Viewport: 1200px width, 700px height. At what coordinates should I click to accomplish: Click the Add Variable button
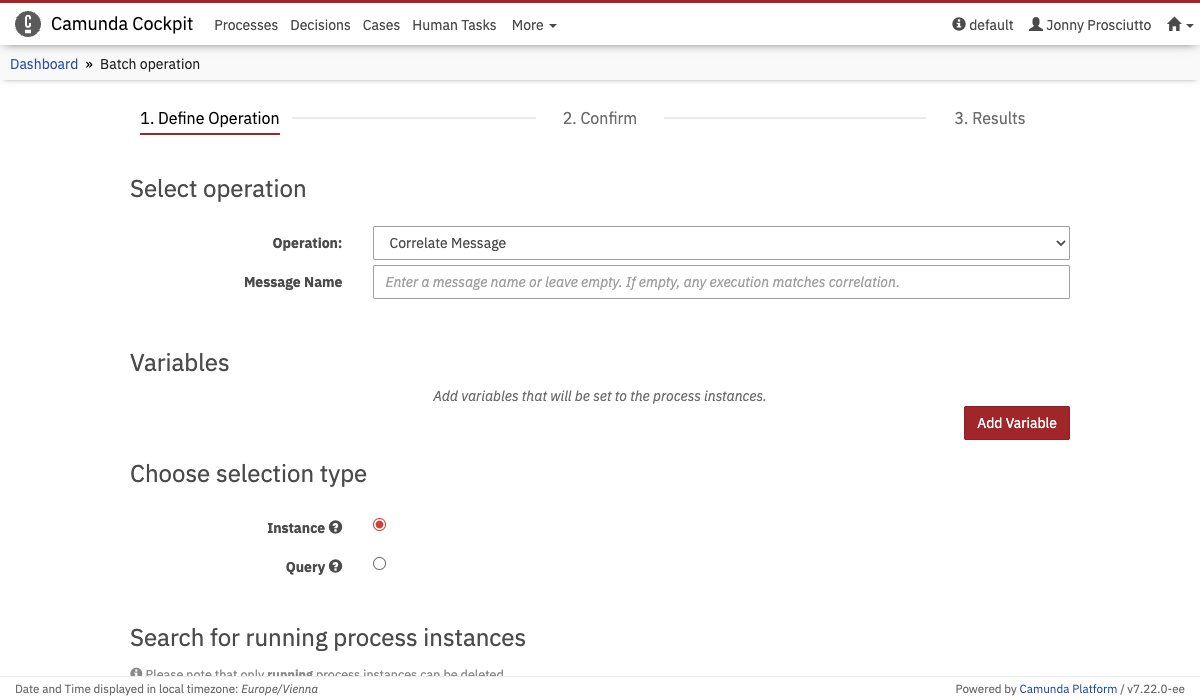click(1016, 422)
